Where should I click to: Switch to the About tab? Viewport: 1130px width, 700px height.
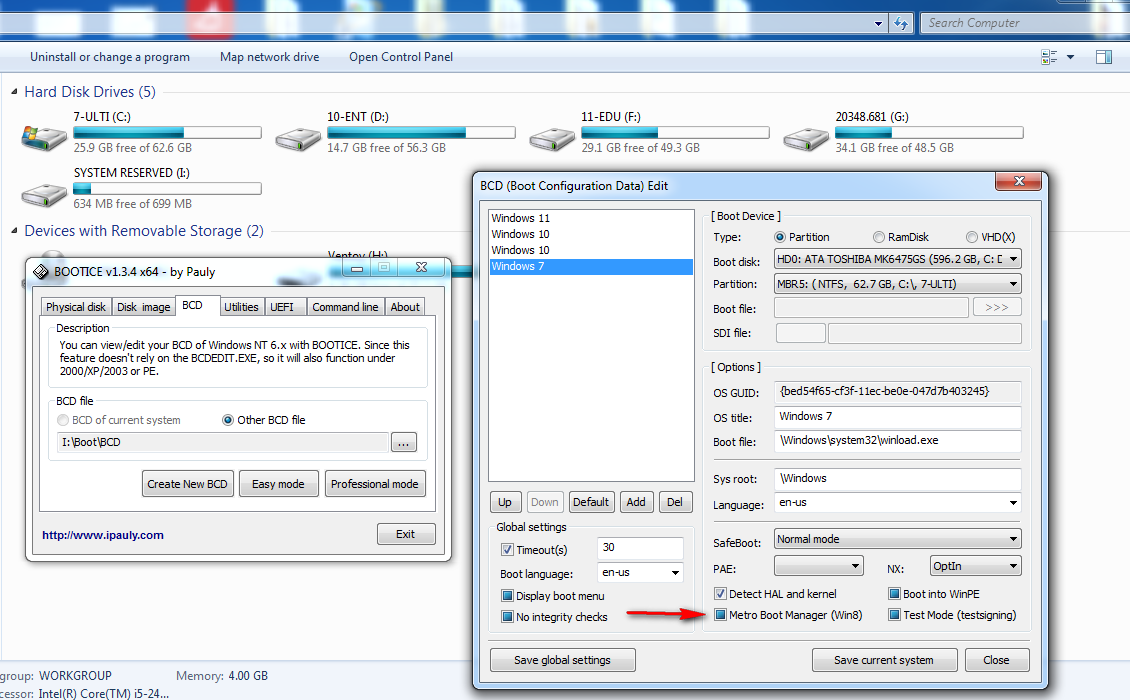[405, 306]
